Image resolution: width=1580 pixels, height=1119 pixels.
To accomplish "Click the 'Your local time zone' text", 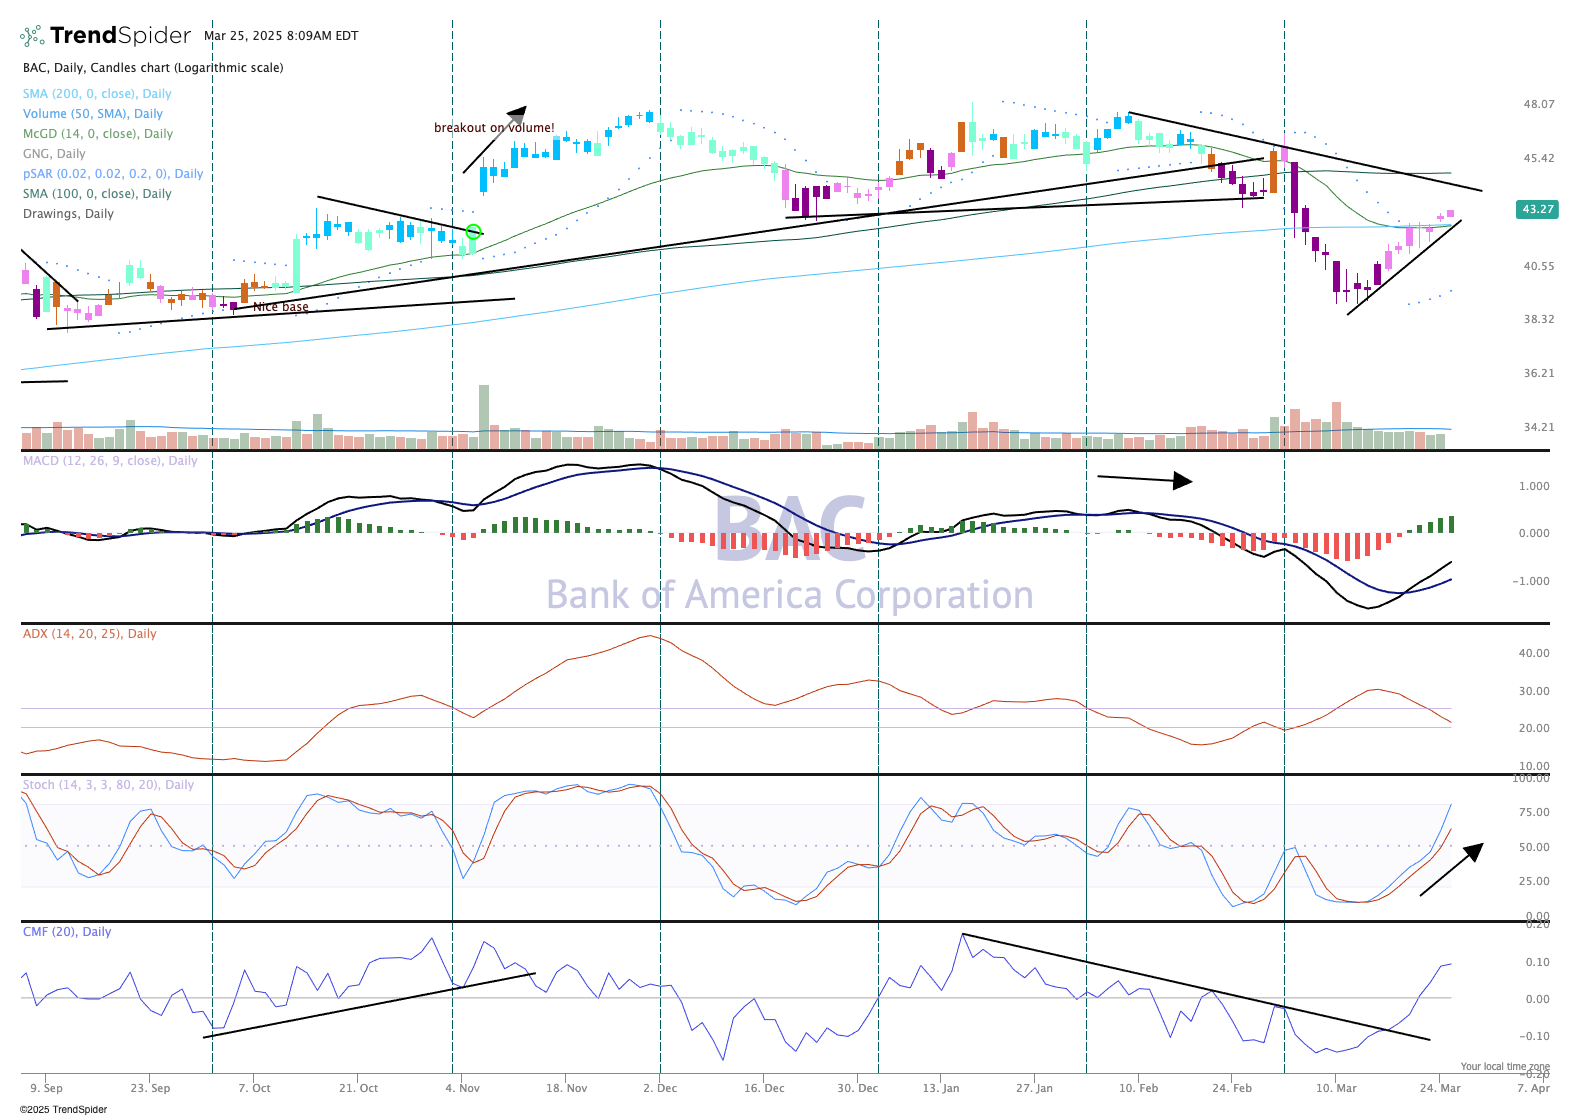I will click(x=1504, y=1066).
